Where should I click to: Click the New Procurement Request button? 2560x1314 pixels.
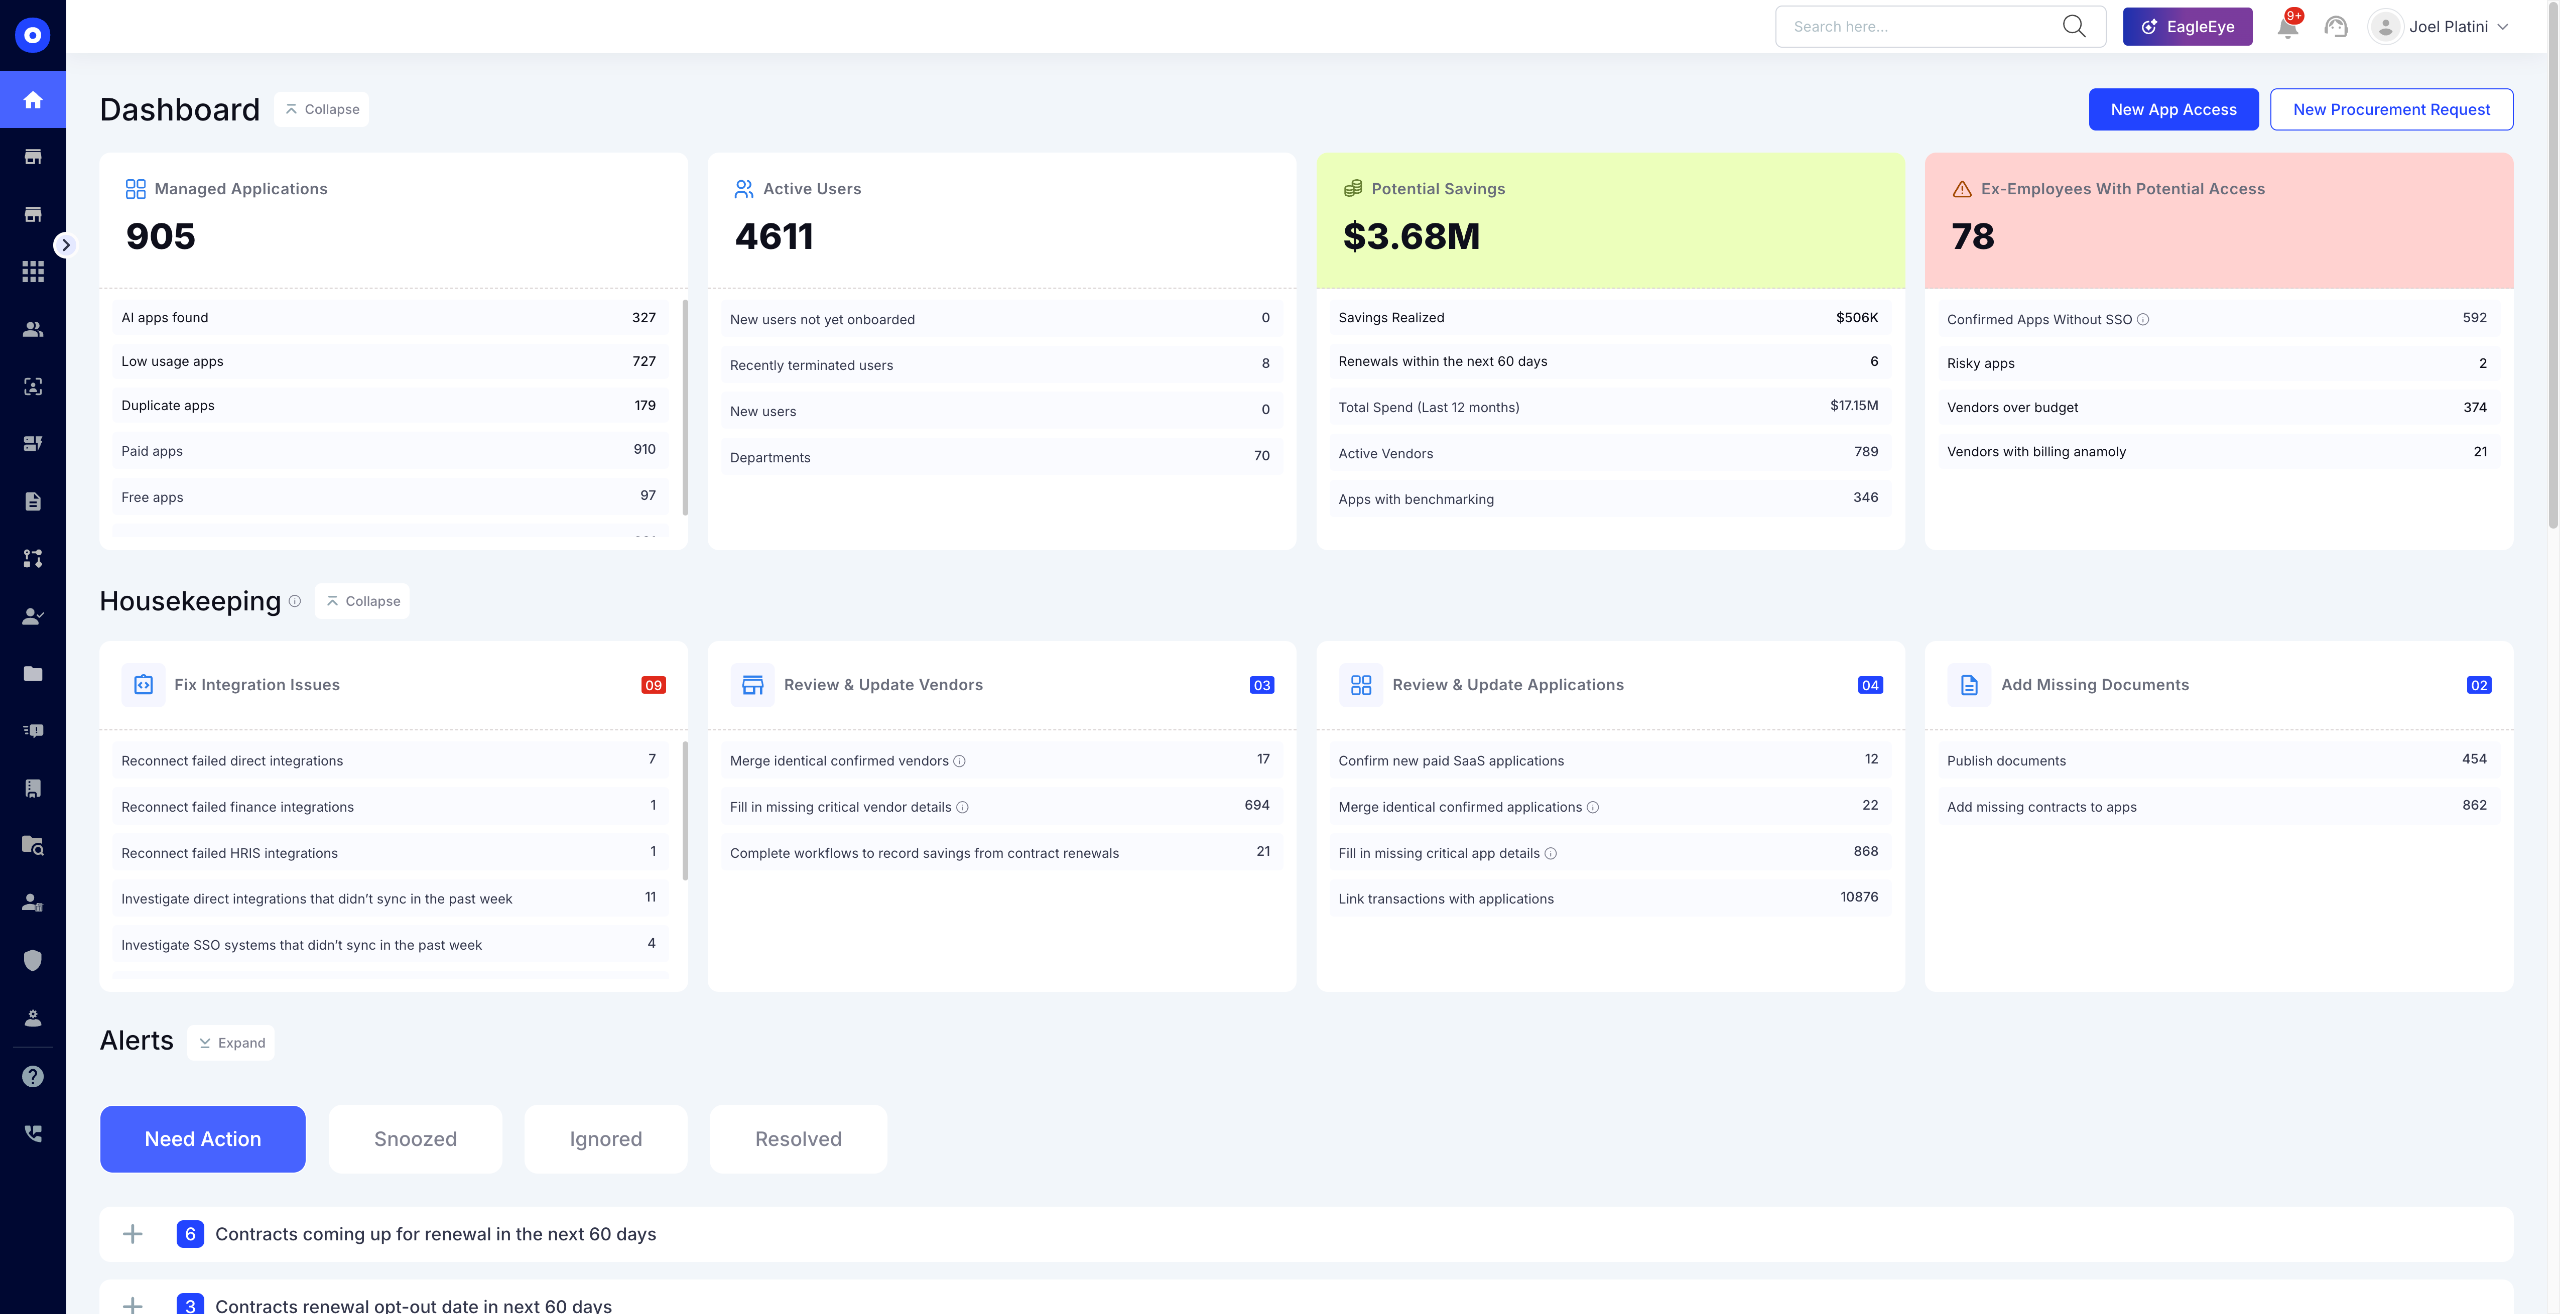[2391, 110]
